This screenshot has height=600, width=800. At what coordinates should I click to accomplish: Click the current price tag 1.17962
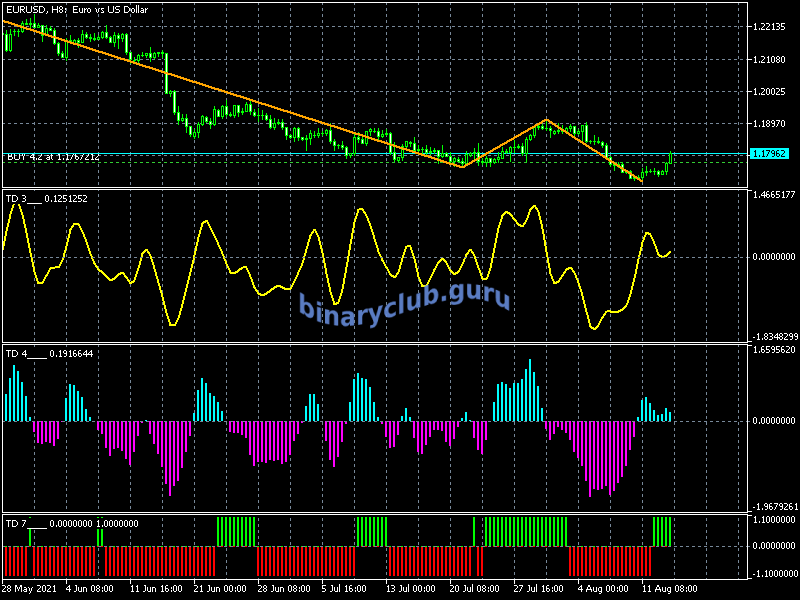coord(769,154)
